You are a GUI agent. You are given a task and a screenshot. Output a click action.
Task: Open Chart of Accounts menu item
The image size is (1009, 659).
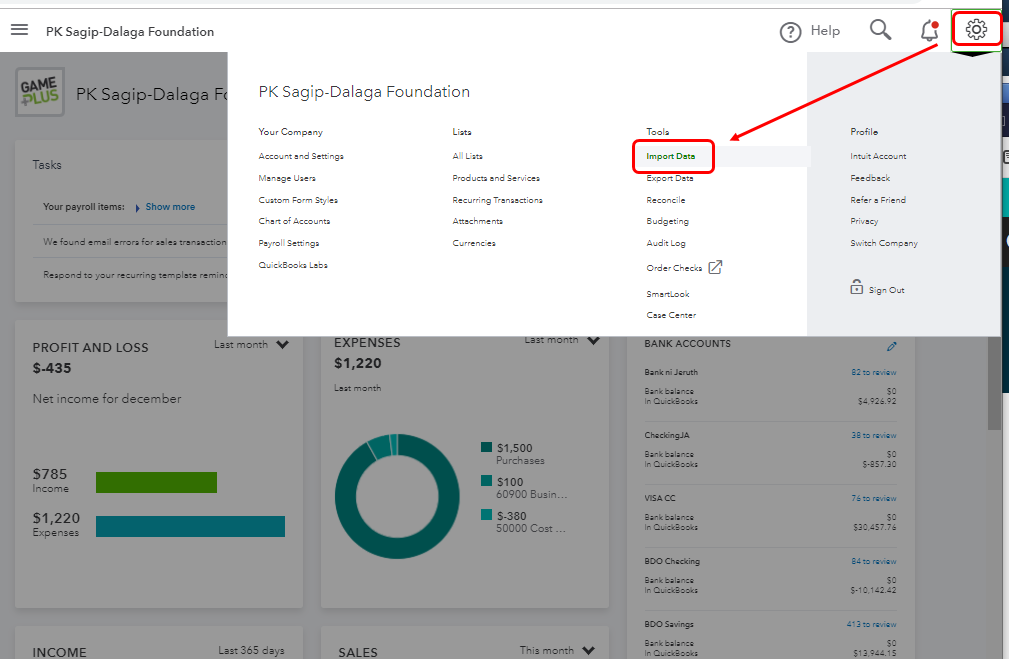[x=294, y=221]
